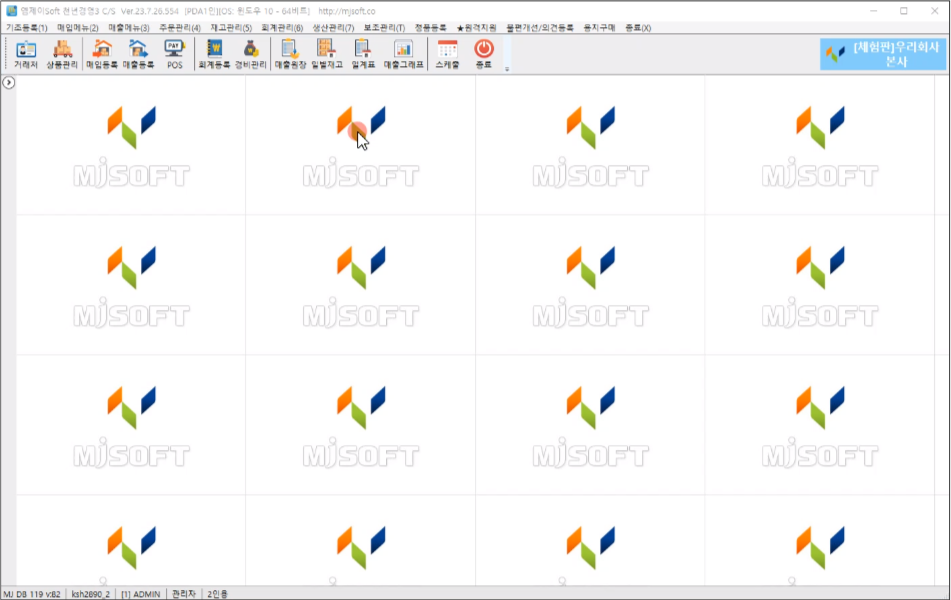Screen dimensions: 951x600
Task: Open toolbar overflow options arrow
Action: point(507,69)
